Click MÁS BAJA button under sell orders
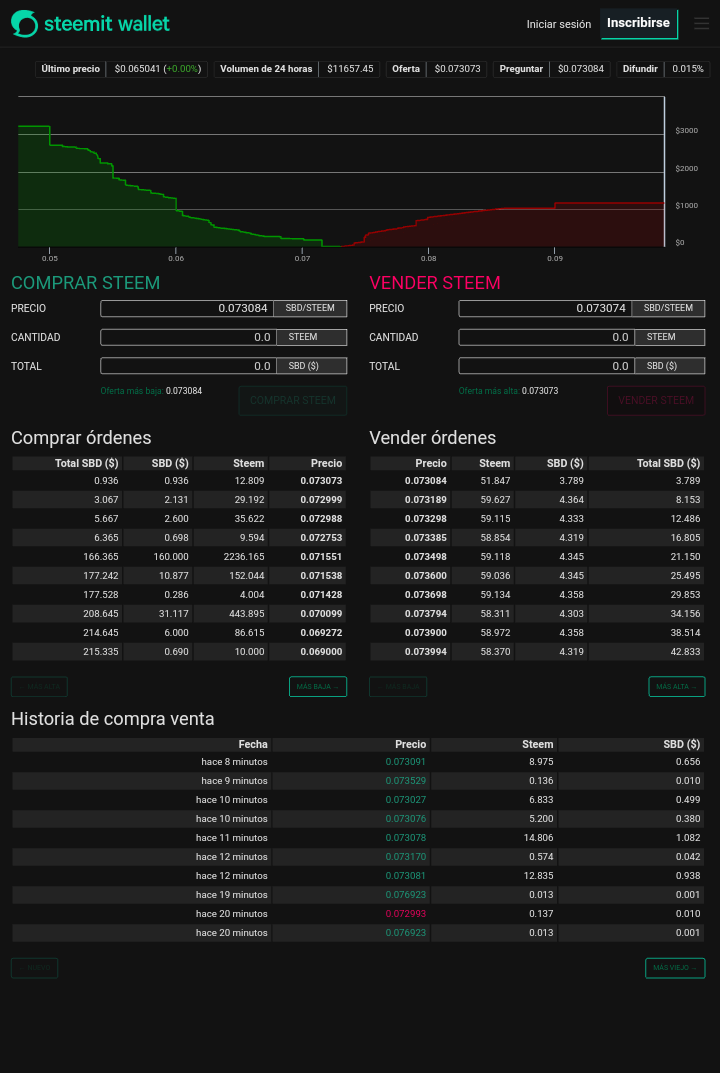 pos(398,686)
